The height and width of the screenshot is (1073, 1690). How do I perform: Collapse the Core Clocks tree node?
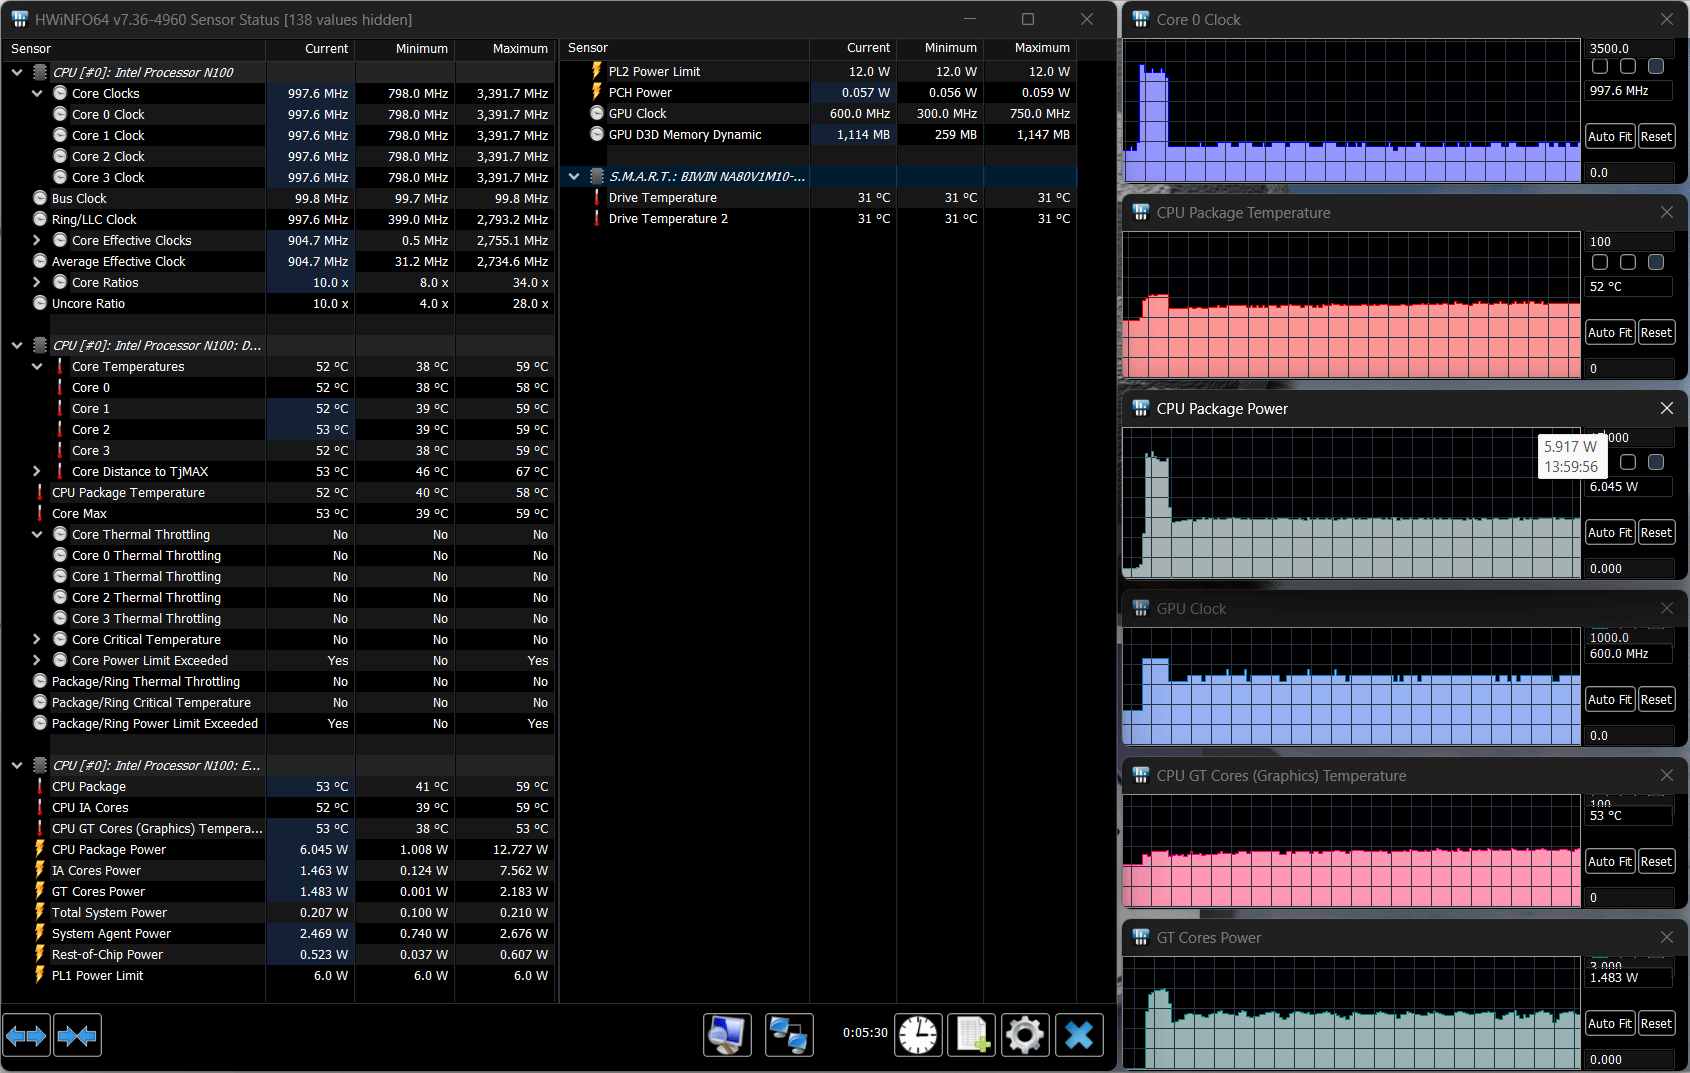37,93
